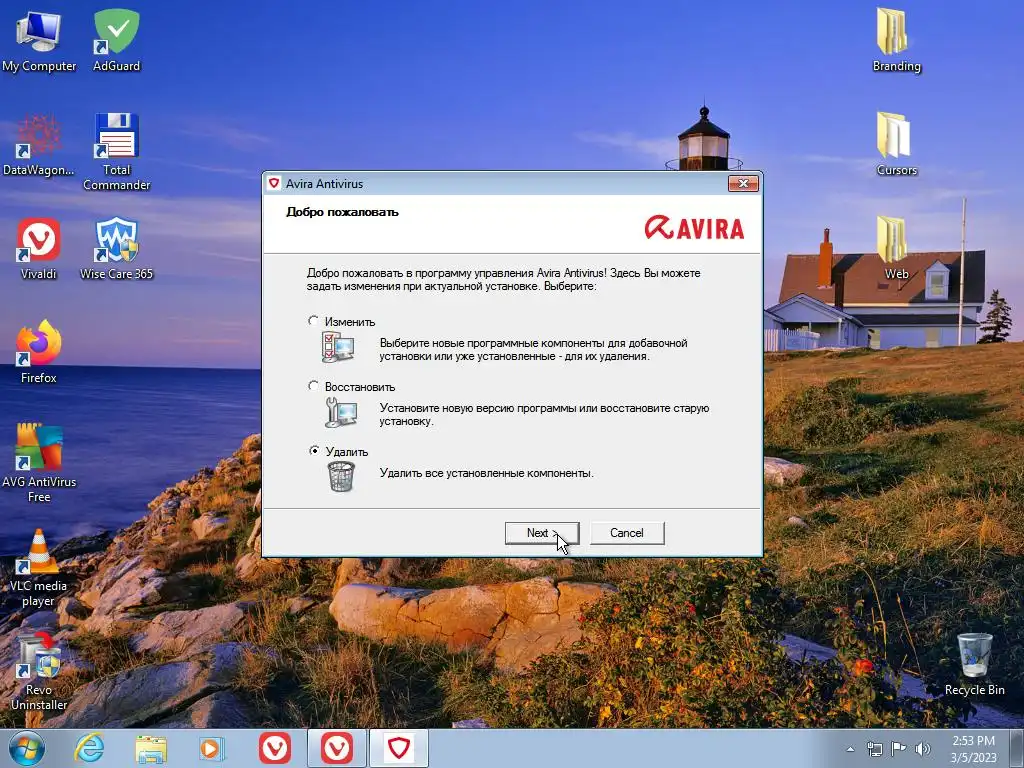Open DataWagon desktop shortcut
This screenshot has width=1024, height=768.
39,145
